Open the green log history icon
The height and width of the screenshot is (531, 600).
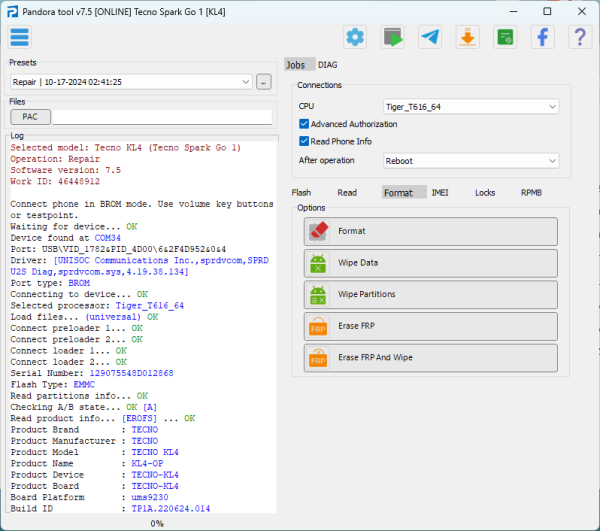(505, 37)
